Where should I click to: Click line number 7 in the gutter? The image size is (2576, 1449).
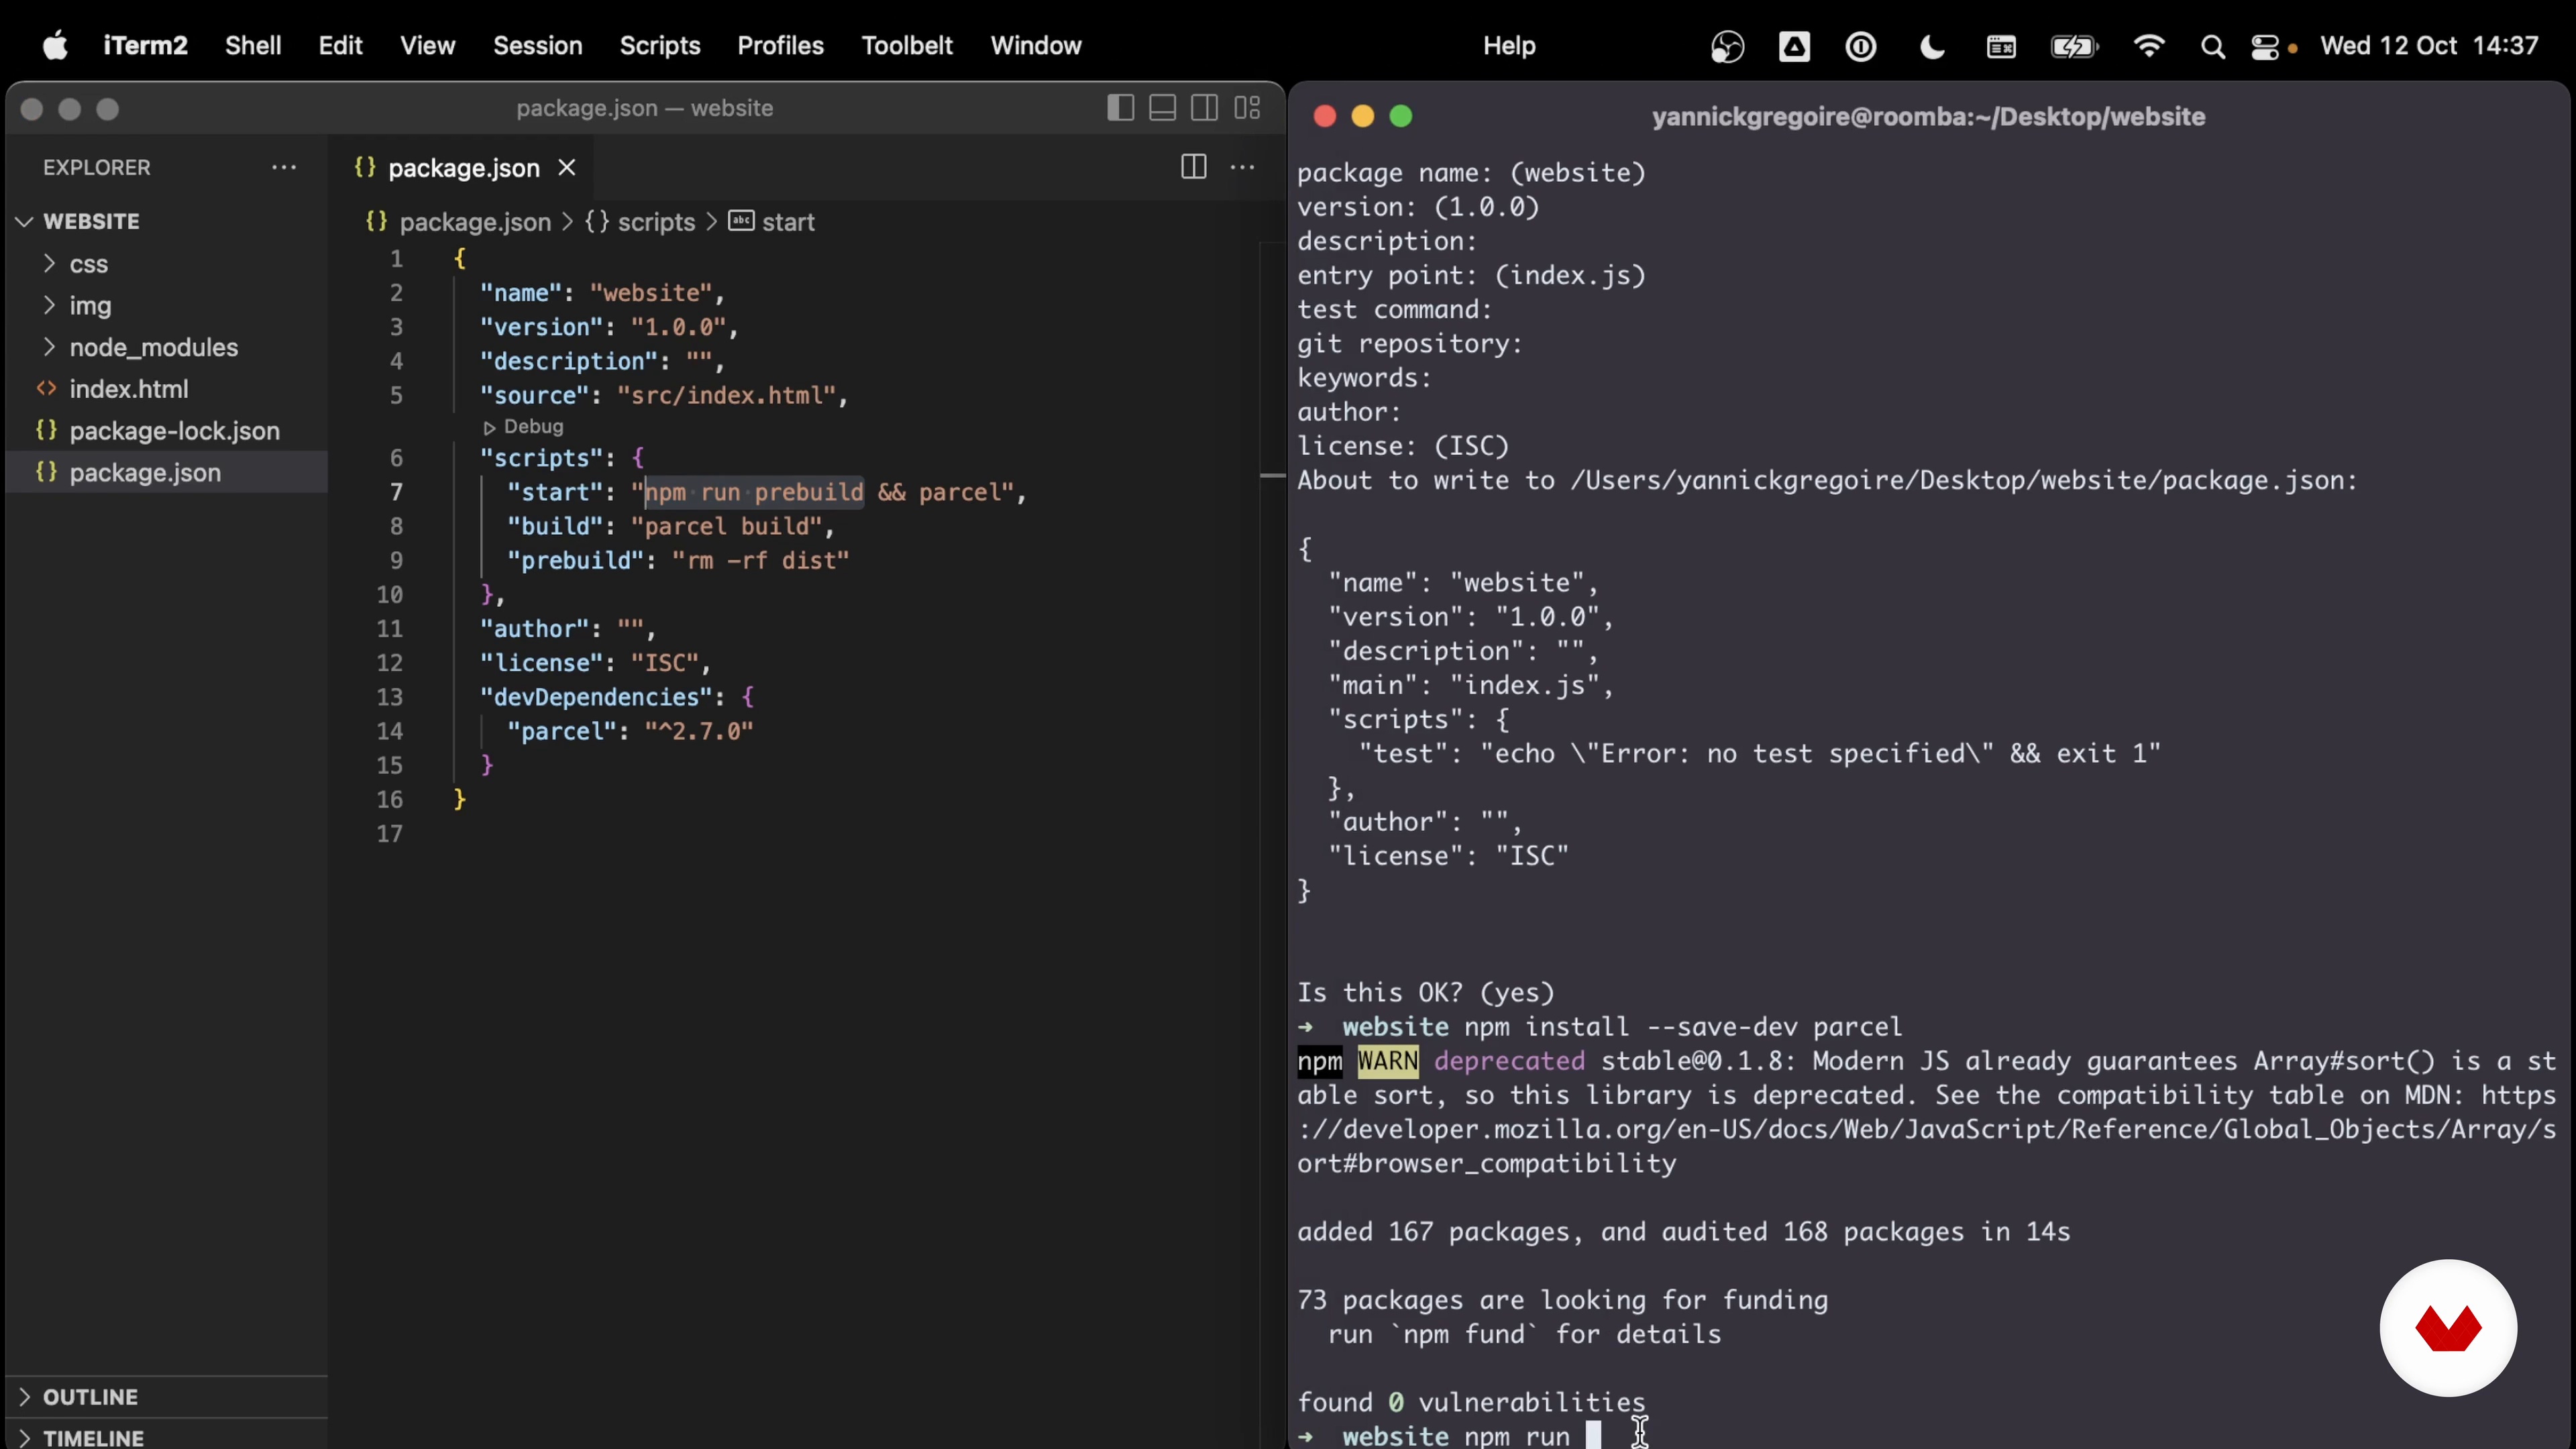tap(396, 492)
